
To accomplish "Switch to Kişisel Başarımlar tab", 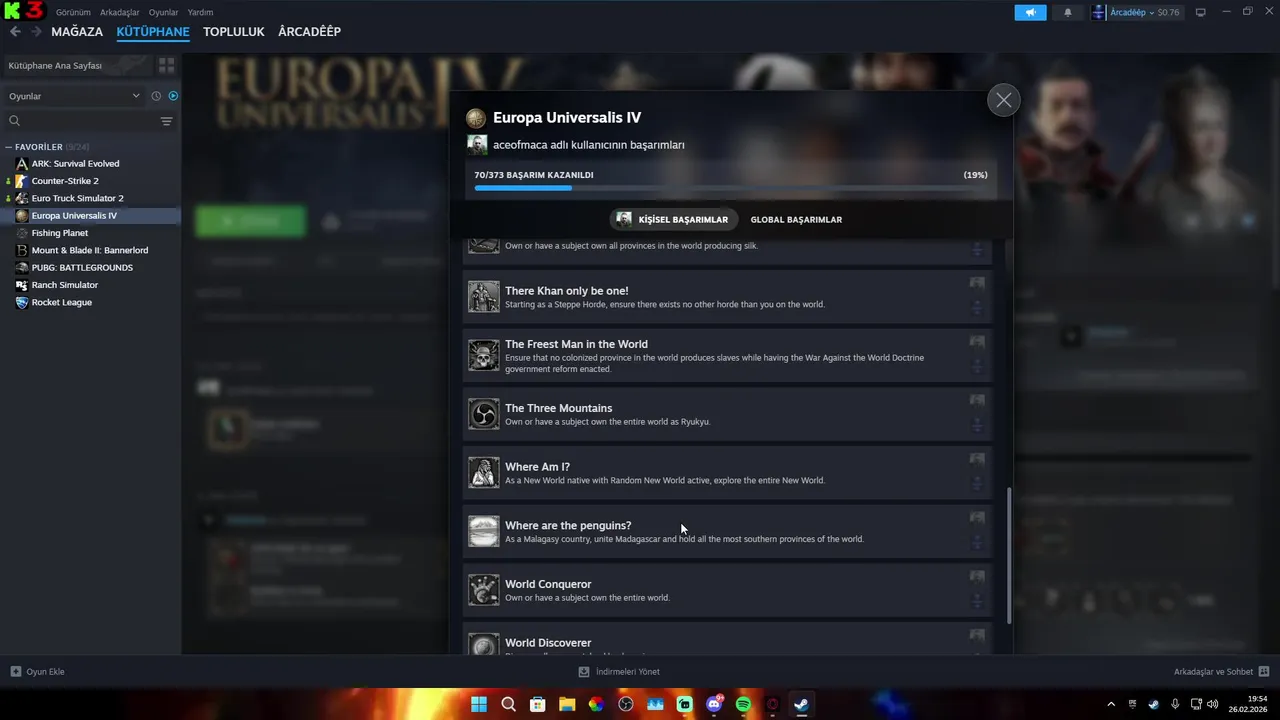I will (x=672, y=219).
